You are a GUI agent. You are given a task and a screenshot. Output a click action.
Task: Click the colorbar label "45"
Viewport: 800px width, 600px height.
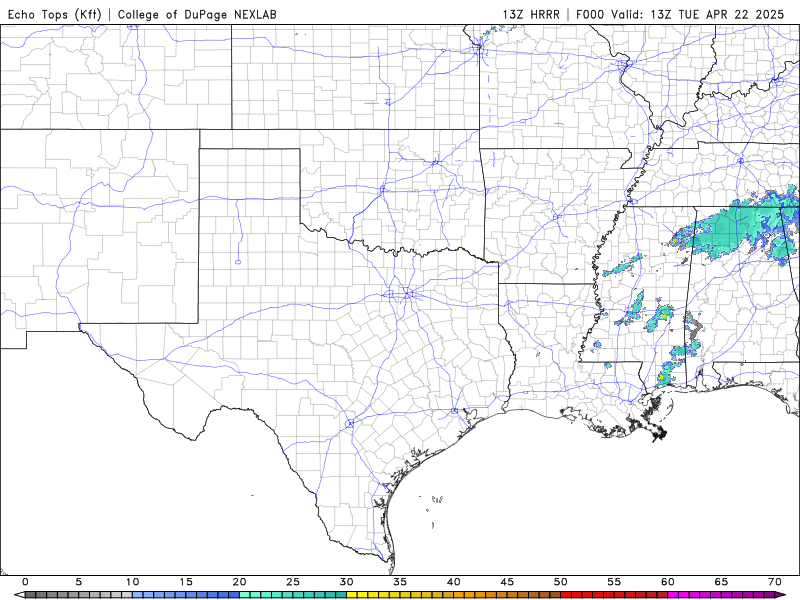coord(507,582)
